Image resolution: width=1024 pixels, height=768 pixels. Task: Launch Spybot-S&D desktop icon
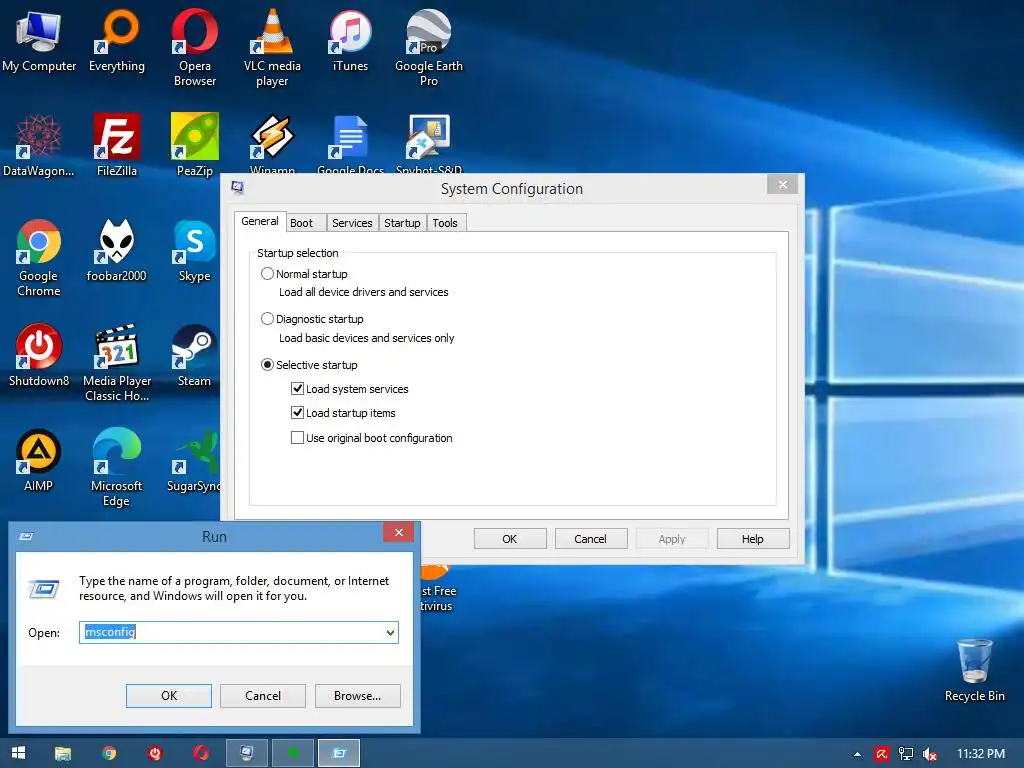tap(428, 142)
